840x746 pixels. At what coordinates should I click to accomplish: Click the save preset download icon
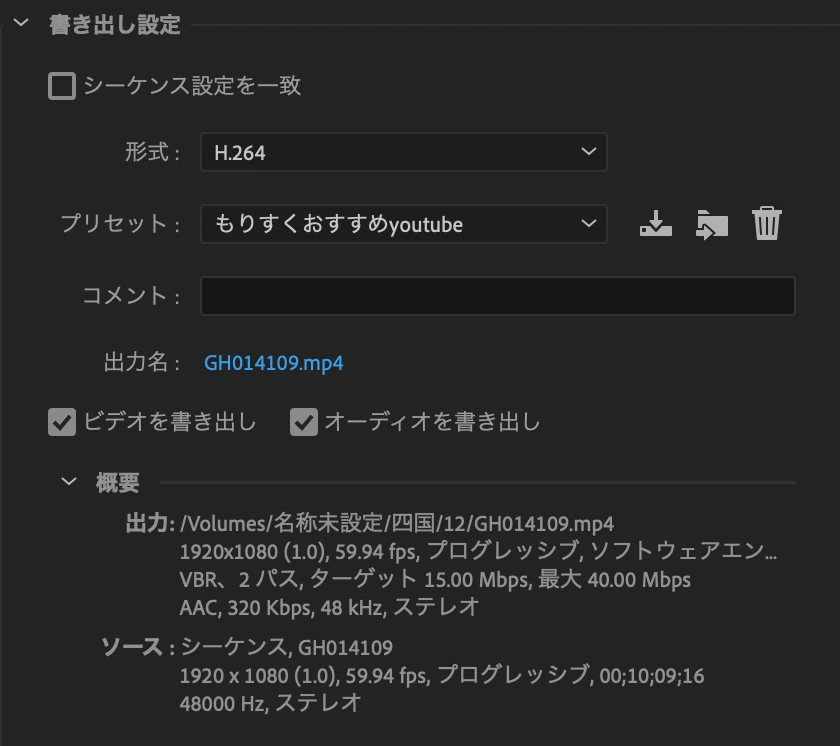656,224
